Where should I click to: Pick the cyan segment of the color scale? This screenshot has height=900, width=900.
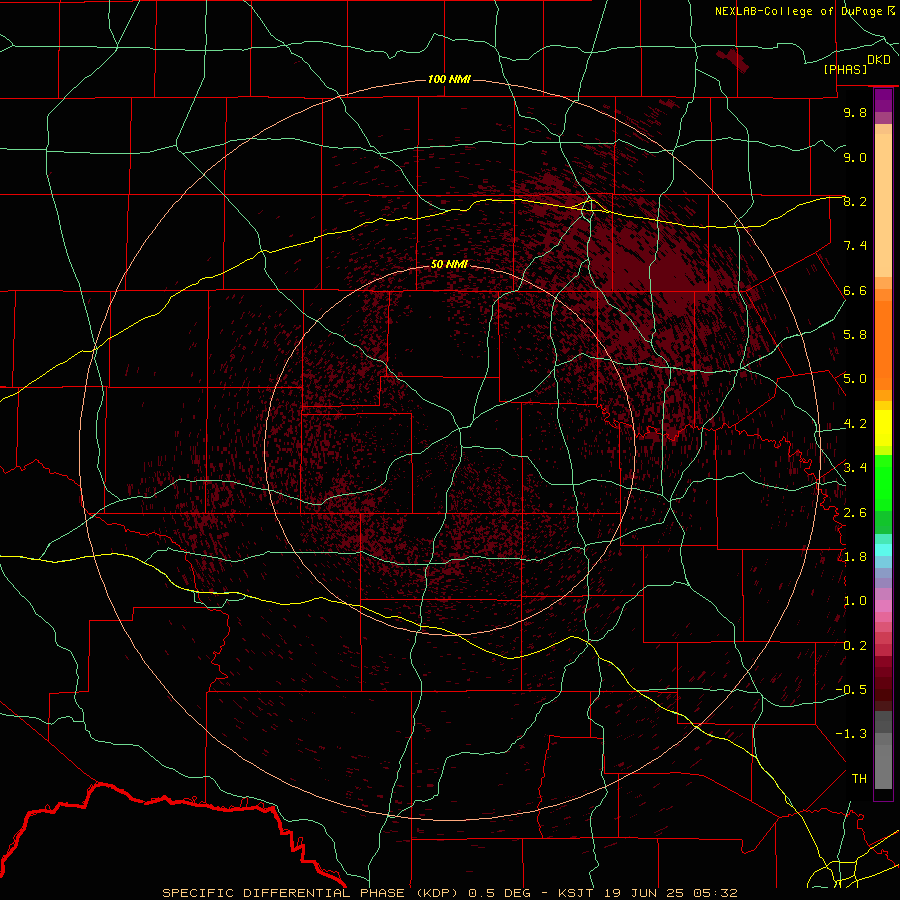(883, 550)
